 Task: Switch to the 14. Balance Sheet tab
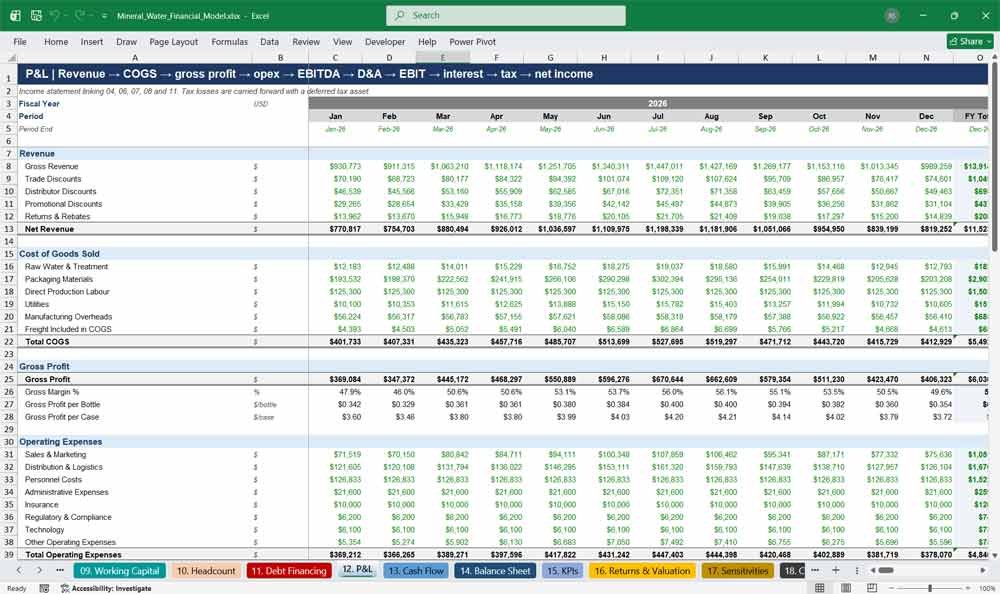pos(495,571)
